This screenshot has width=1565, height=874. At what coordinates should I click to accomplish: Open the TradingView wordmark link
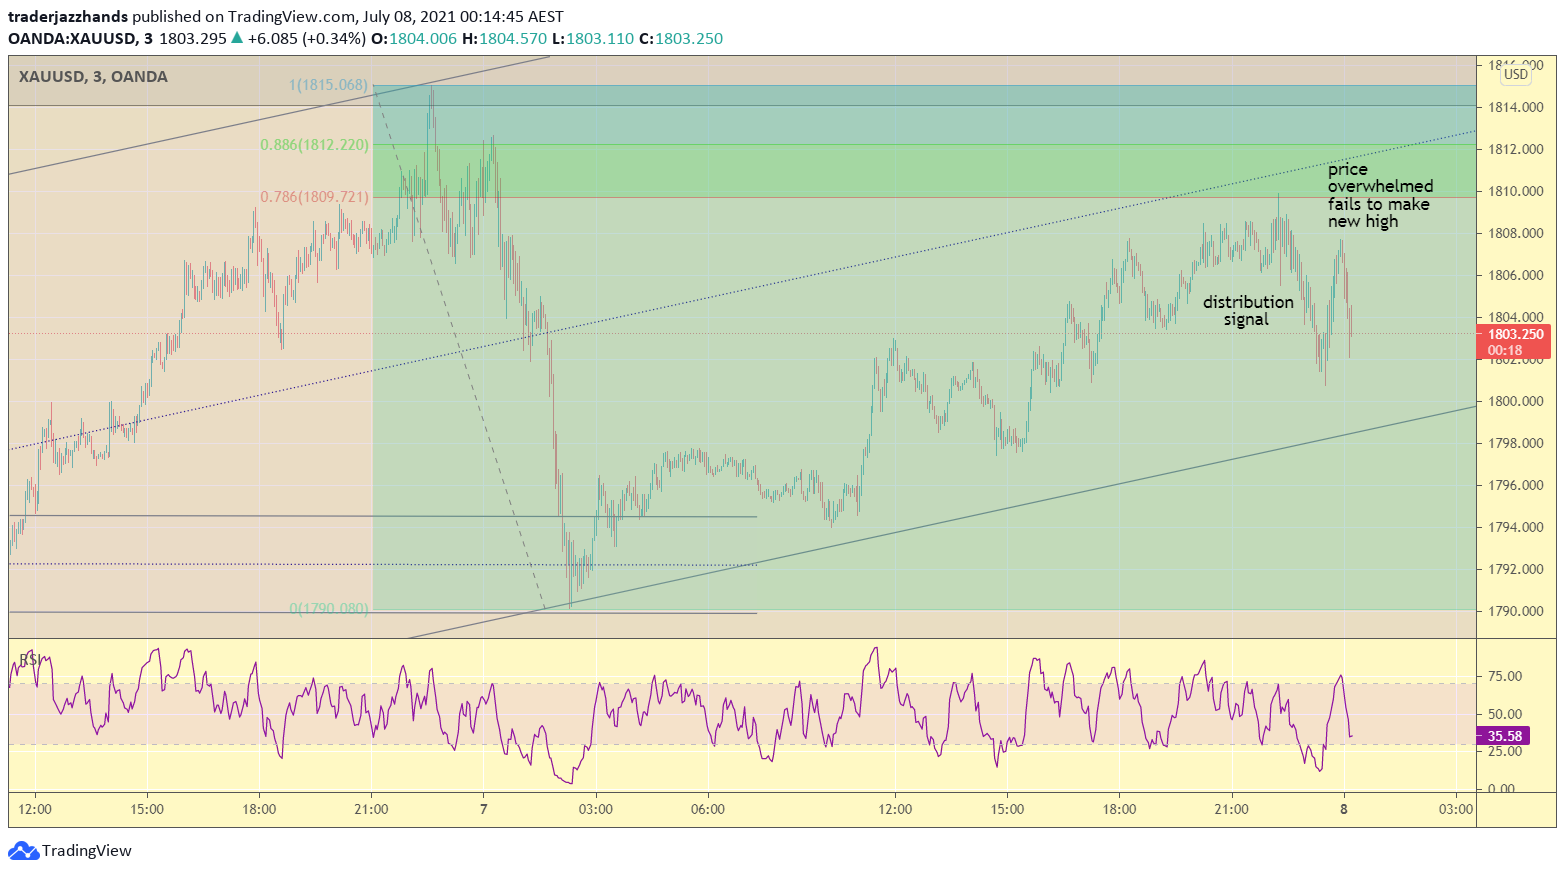click(87, 851)
